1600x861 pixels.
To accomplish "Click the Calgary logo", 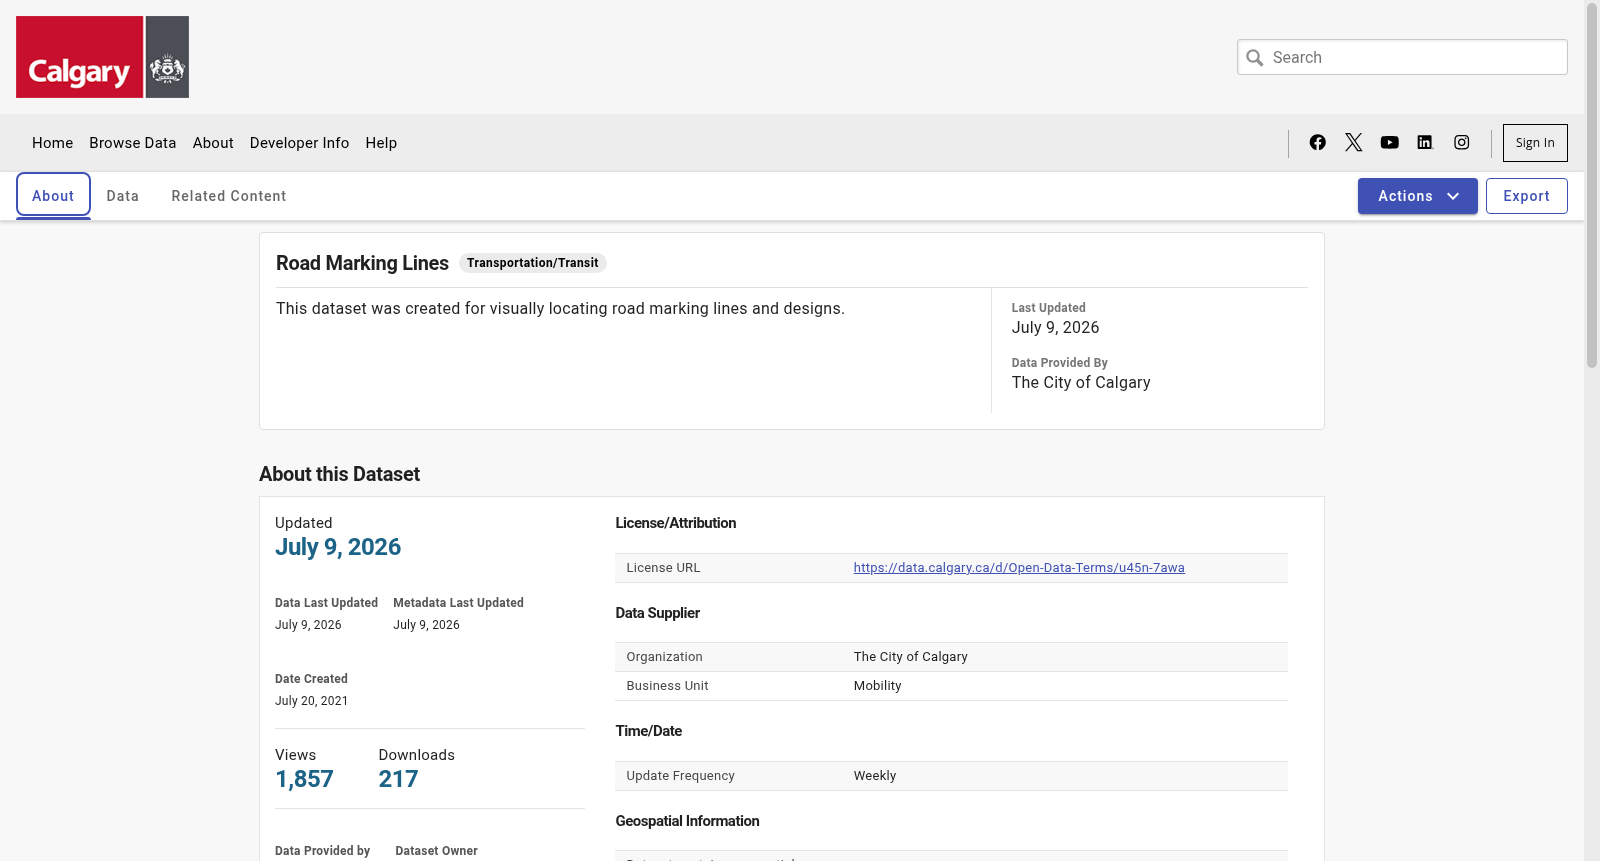I will point(102,57).
